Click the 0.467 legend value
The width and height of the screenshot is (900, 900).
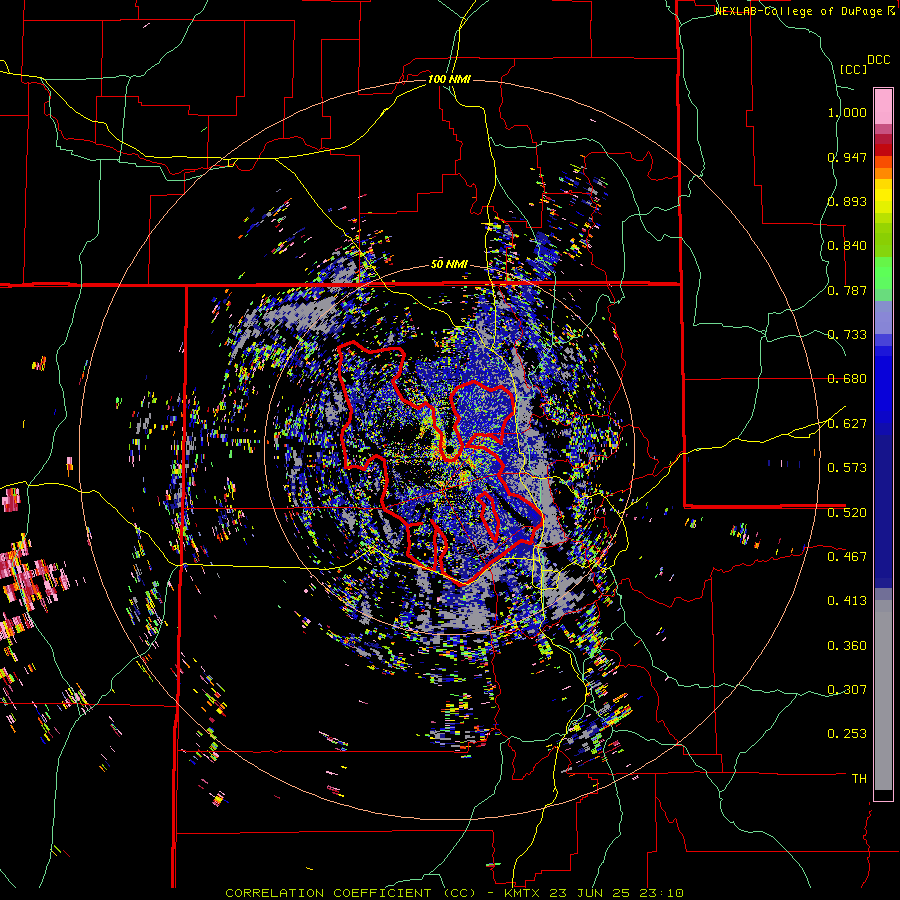[847, 557]
